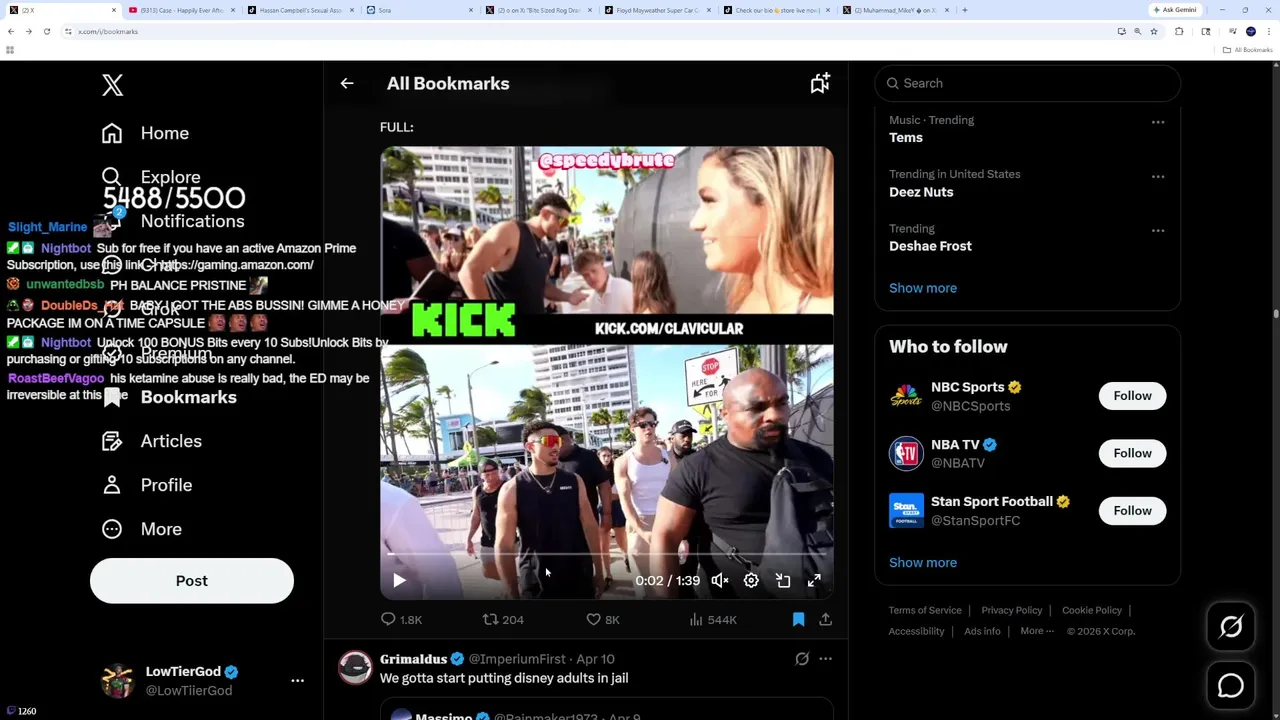Image resolution: width=1280 pixels, height=720 pixels.
Task: Click the add bookmark folder icon
Action: click(820, 84)
